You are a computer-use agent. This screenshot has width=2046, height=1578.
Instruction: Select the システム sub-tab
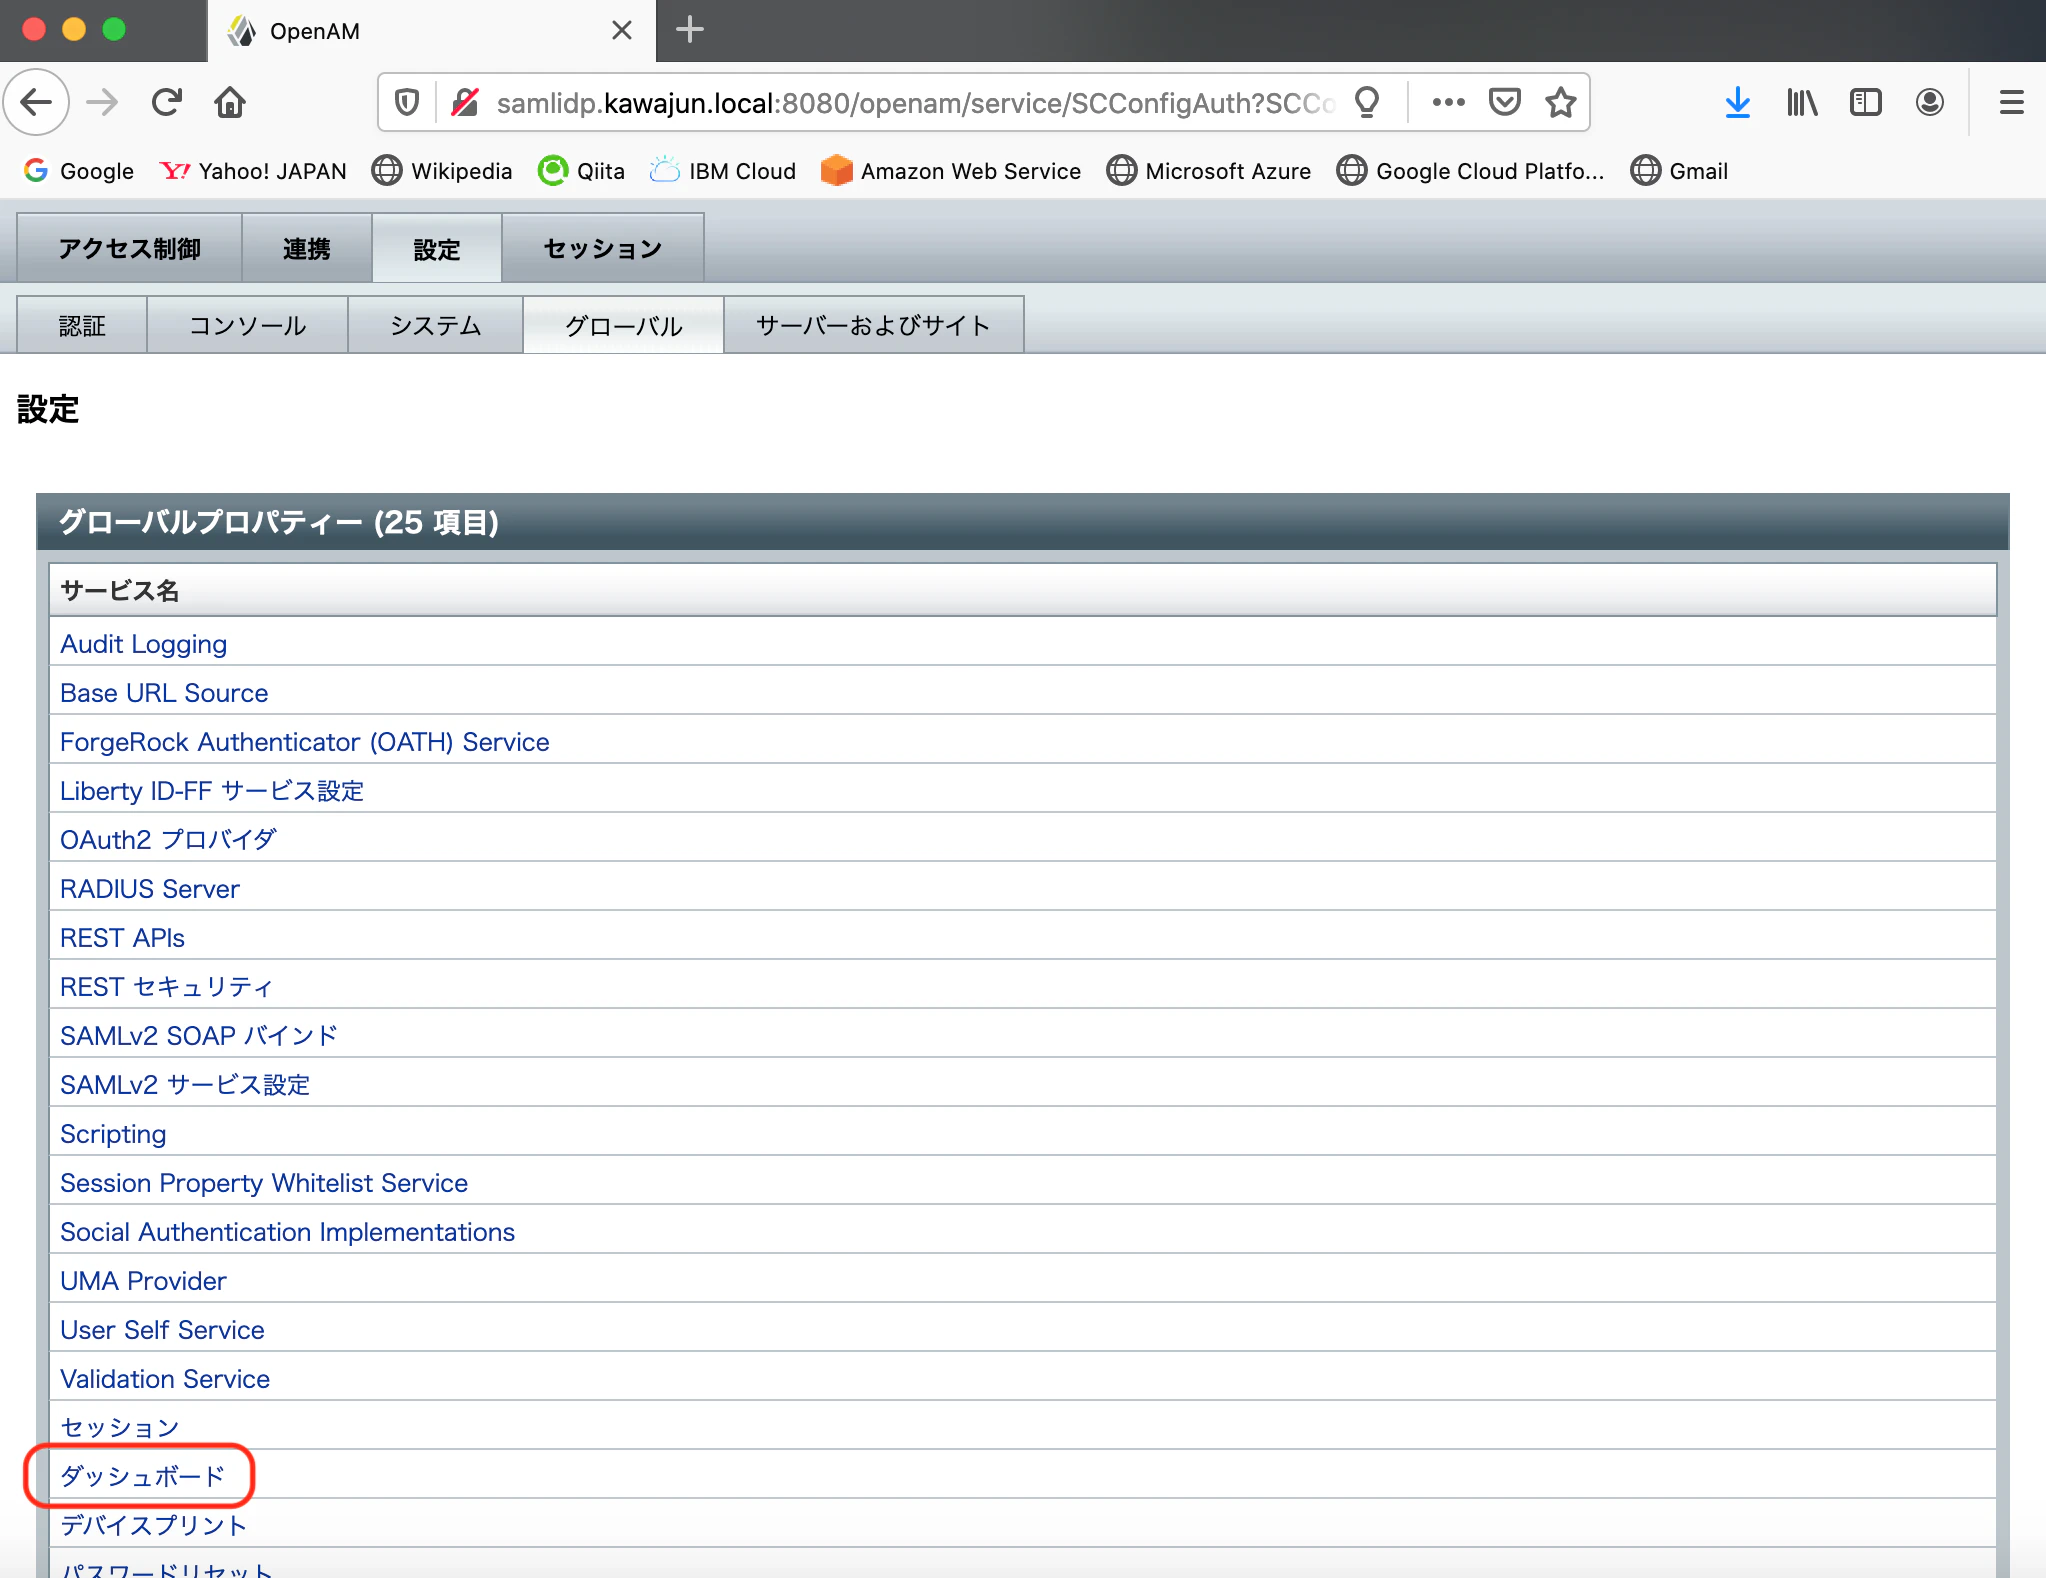click(x=436, y=325)
